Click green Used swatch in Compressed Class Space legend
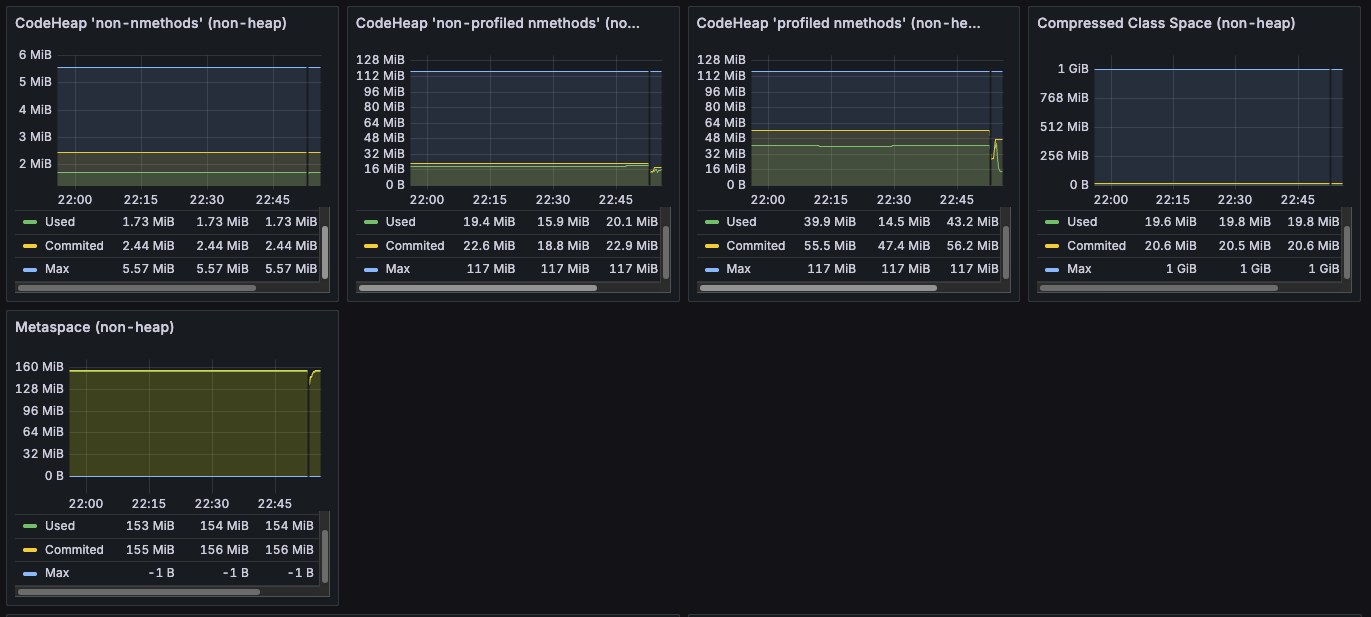Viewport: 1371px width, 617px height. [1053, 222]
